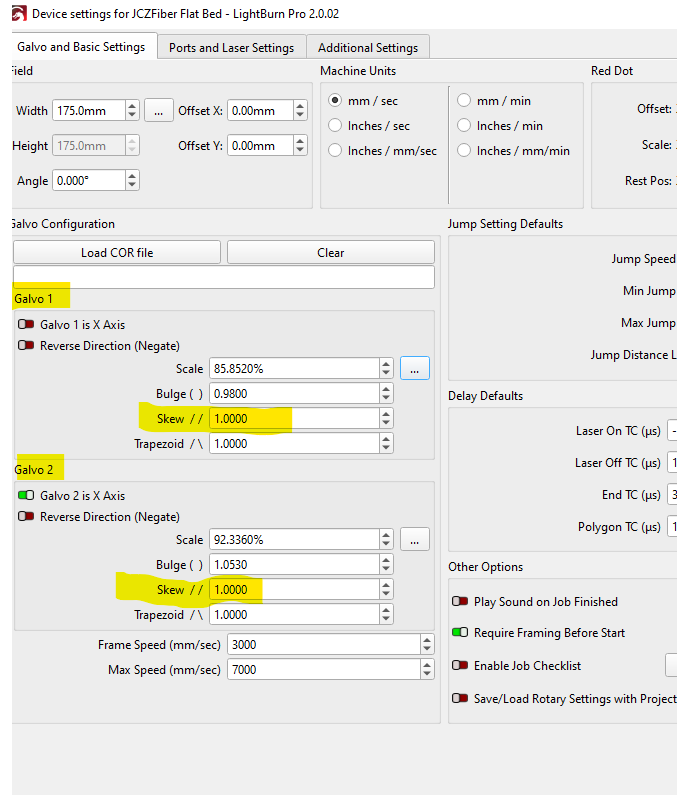Image resolution: width=677 pixels, height=795 pixels.
Task: Click the field Width spinner arrows
Action: [x=132, y=110]
